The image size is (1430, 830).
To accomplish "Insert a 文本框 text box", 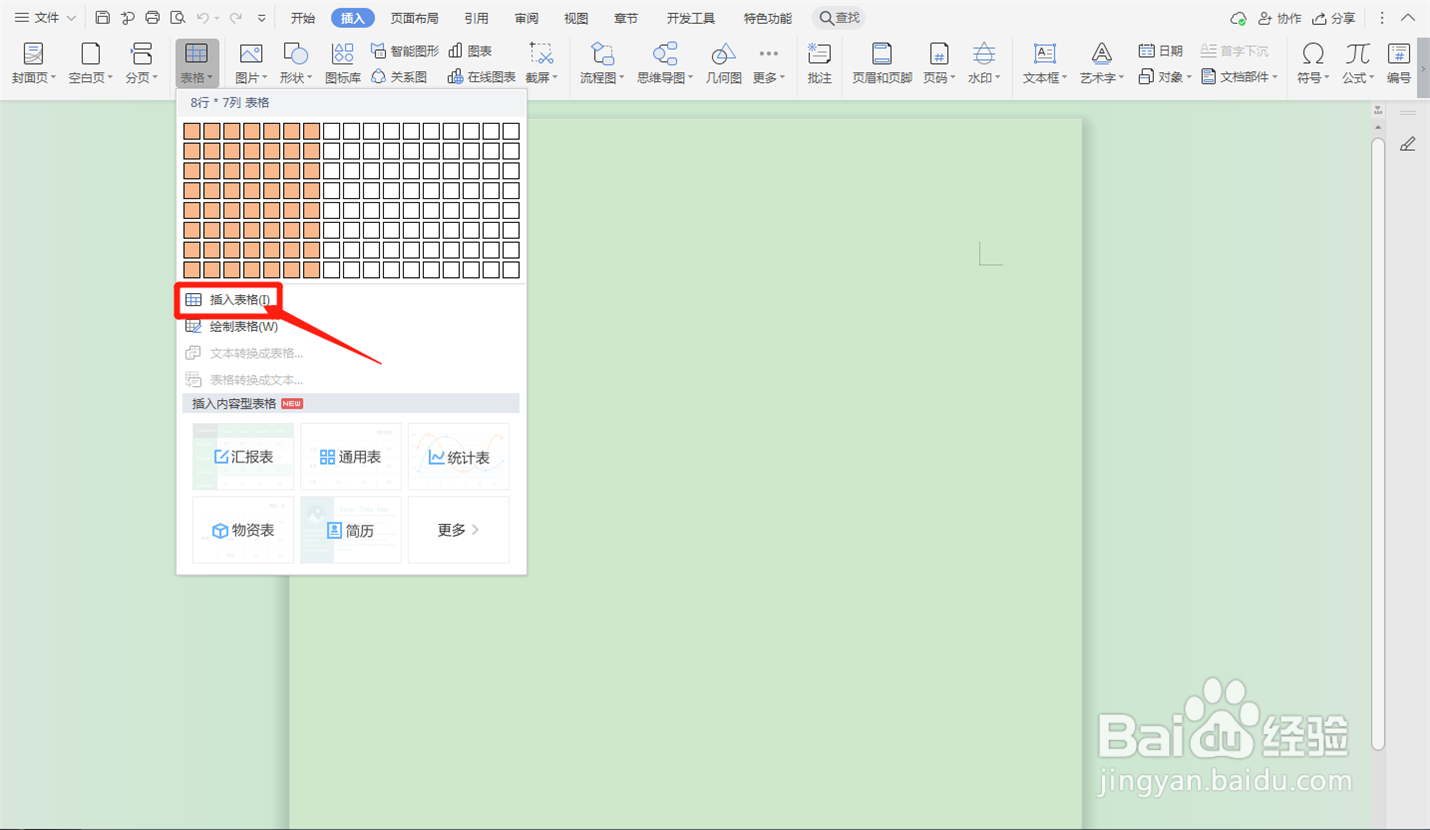I will pyautogui.click(x=1045, y=63).
